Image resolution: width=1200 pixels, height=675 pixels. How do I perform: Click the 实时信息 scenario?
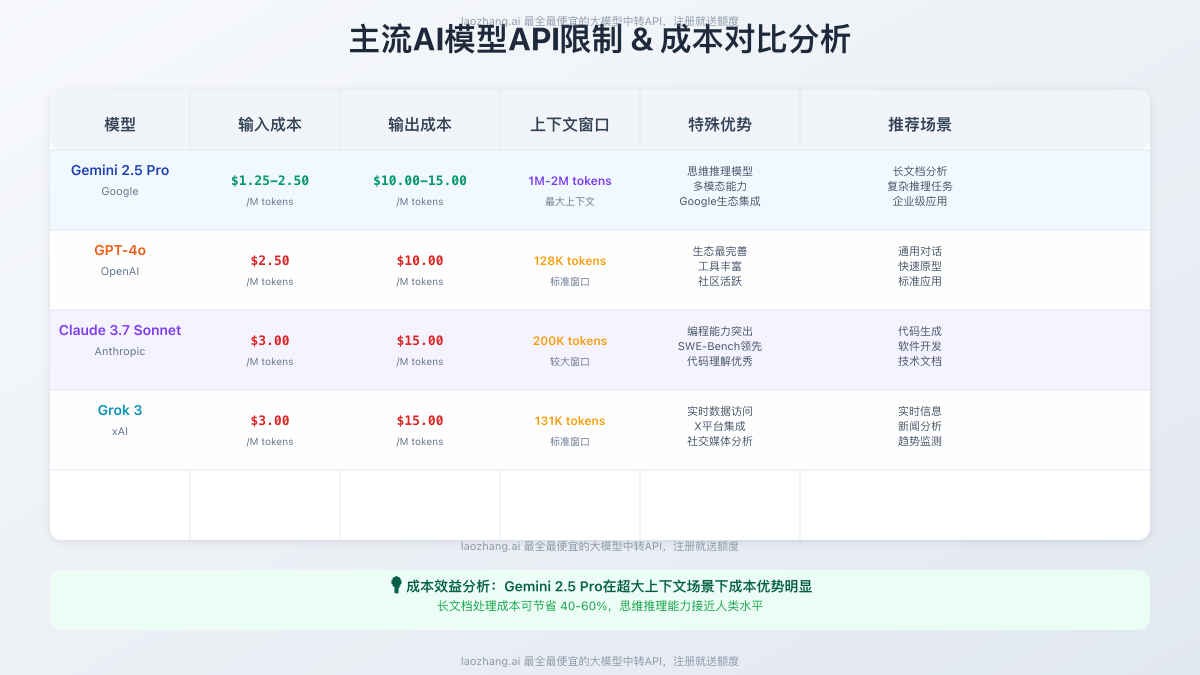pyautogui.click(x=920, y=411)
